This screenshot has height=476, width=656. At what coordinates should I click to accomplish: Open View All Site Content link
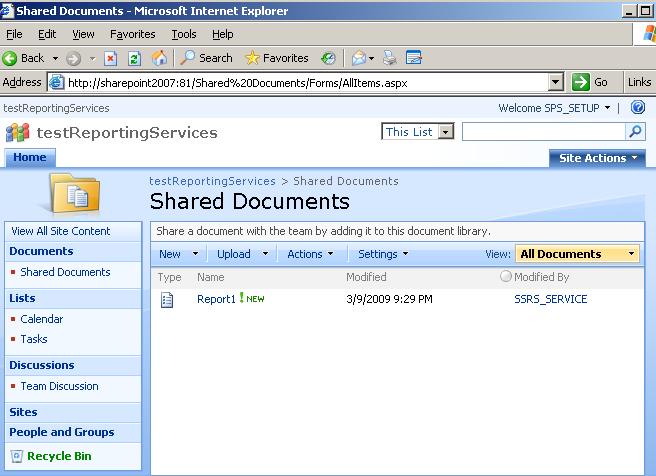(x=61, y=231)
